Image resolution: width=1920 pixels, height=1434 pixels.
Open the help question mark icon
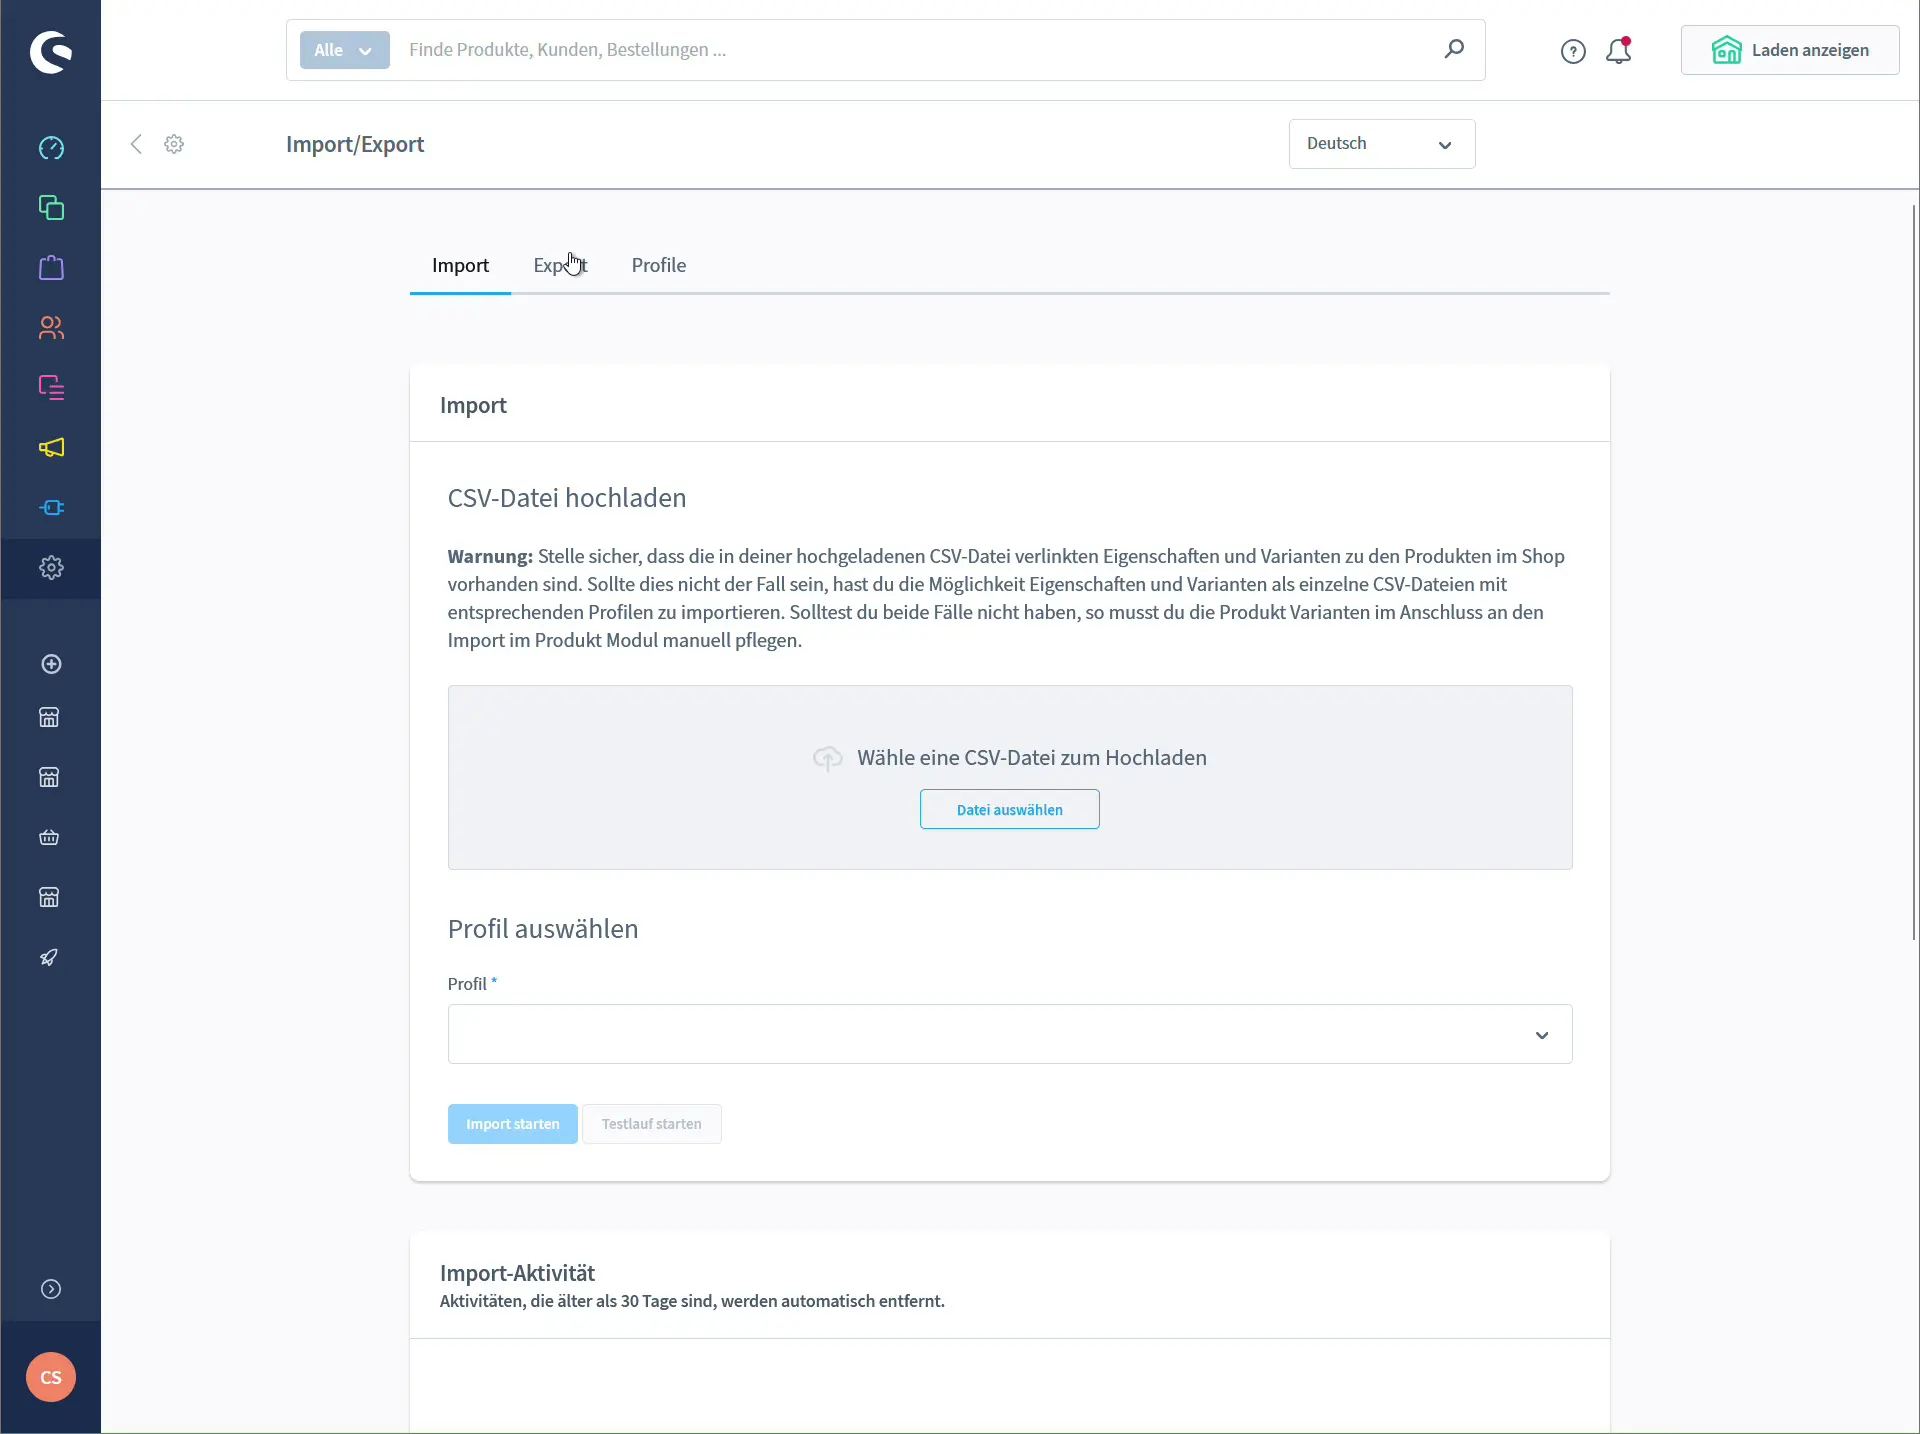pyautogui.click(x=1573, y=50)
